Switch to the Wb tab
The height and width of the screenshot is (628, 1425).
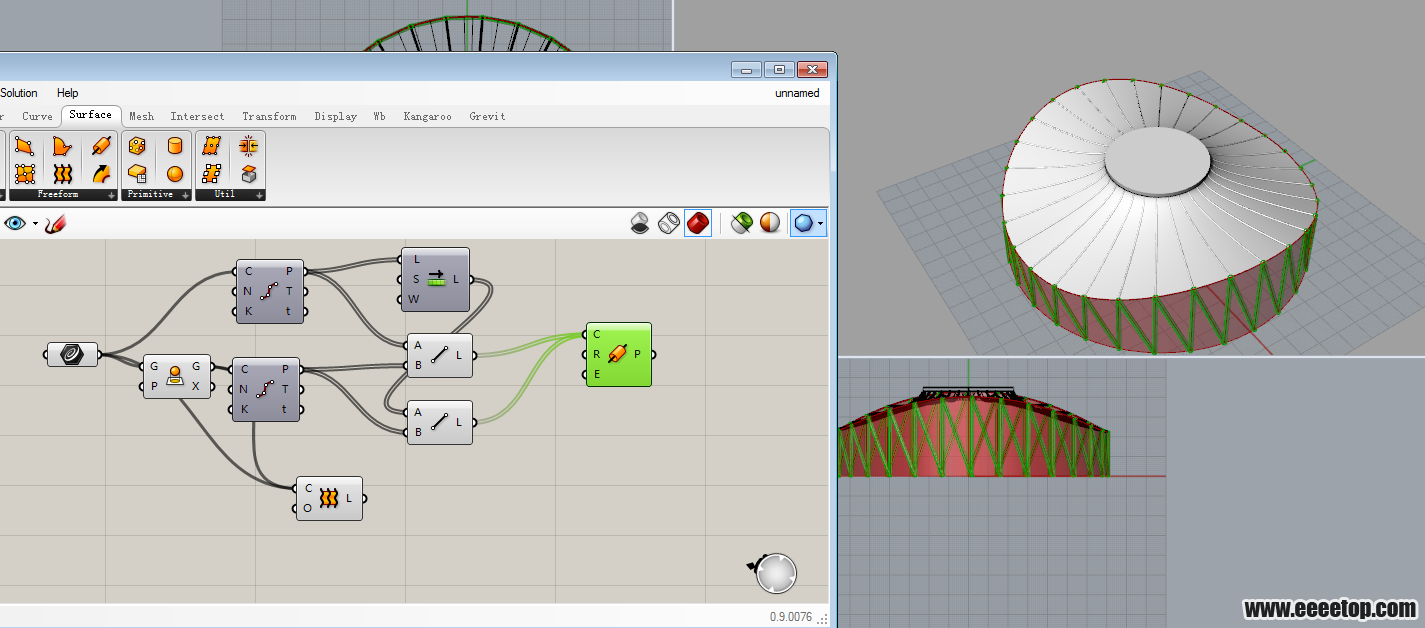(x=380, y=116)
